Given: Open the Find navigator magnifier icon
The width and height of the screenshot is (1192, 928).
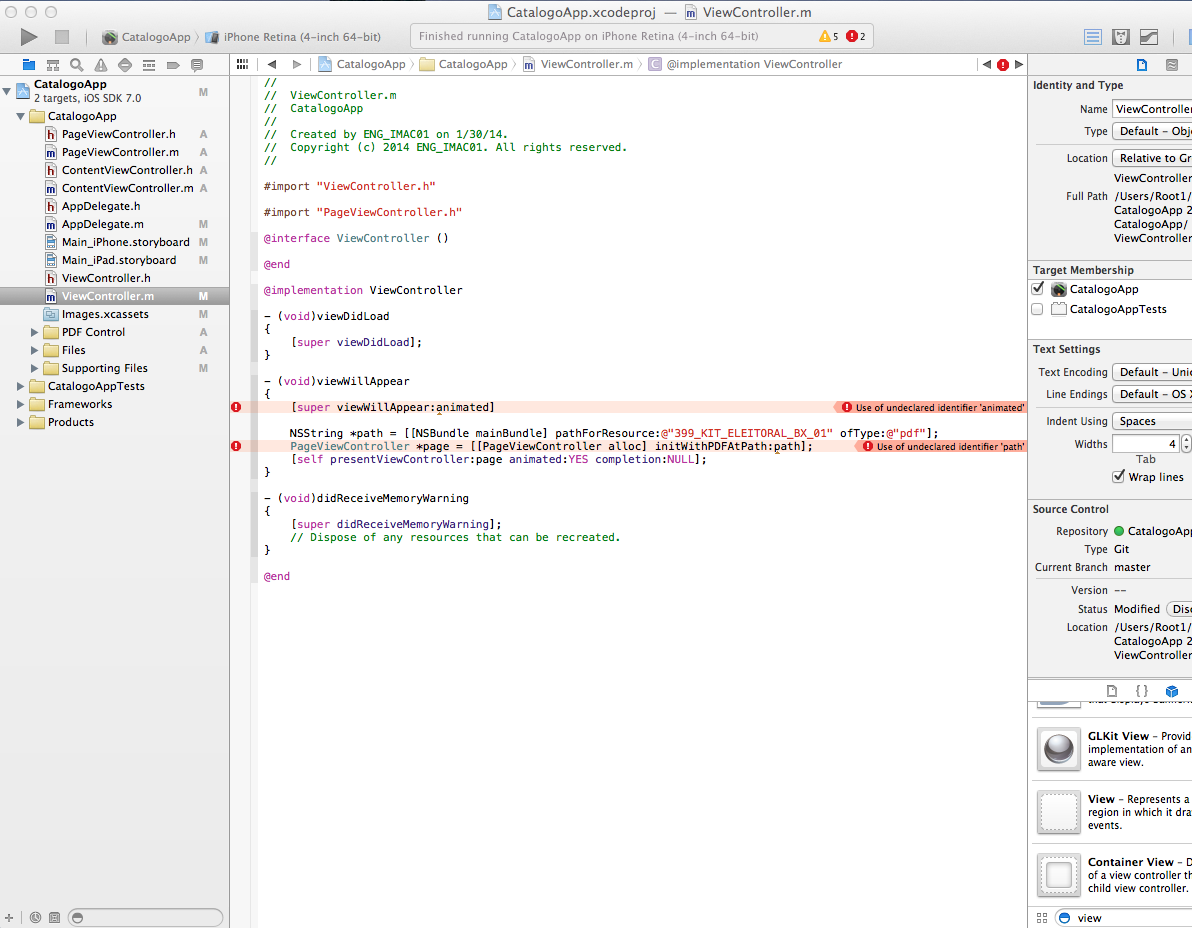Looking at the screenshot, I should tap(76, 65).
